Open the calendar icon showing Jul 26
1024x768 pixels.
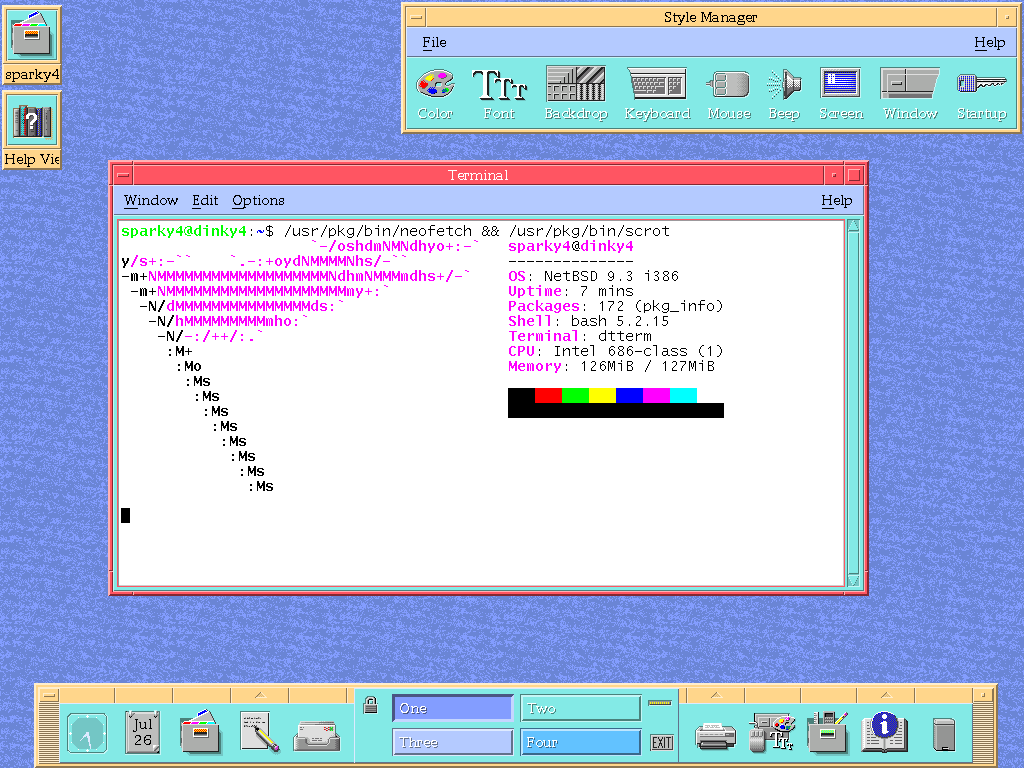pos(143,732)
